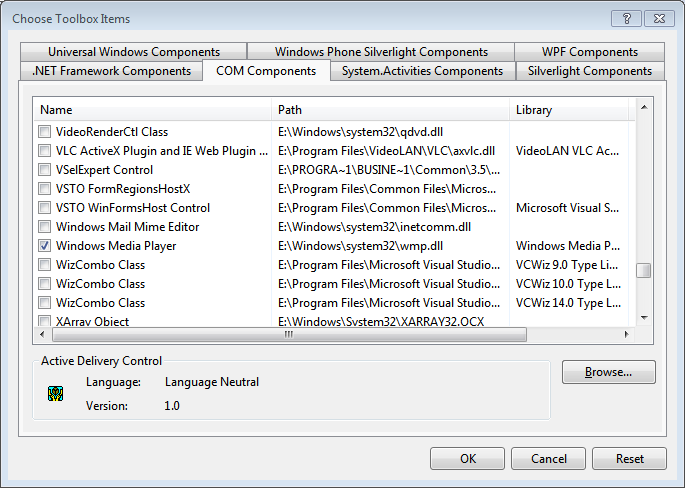Click the Active Delivery Control component icon
Screen dimensions: 685x488
coord(56,394)
